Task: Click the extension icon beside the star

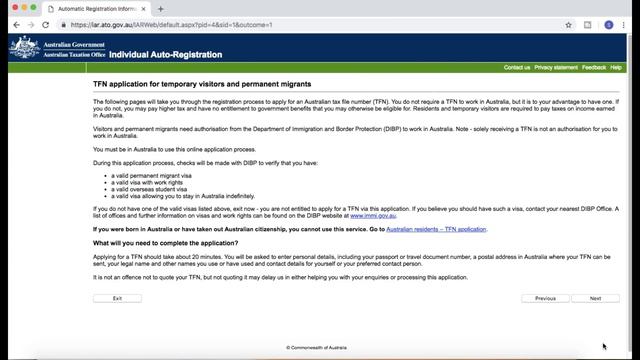Action: (x=587, y=25)
